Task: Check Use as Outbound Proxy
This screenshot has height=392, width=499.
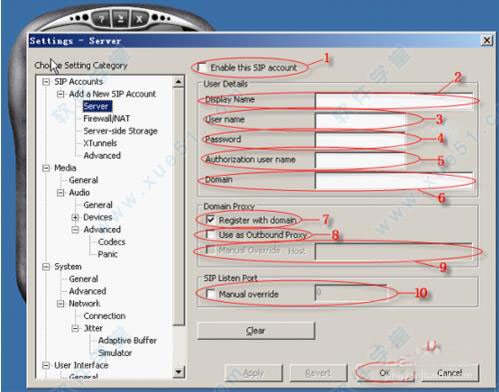Action: pyautogui.click(x=210, y=235)
